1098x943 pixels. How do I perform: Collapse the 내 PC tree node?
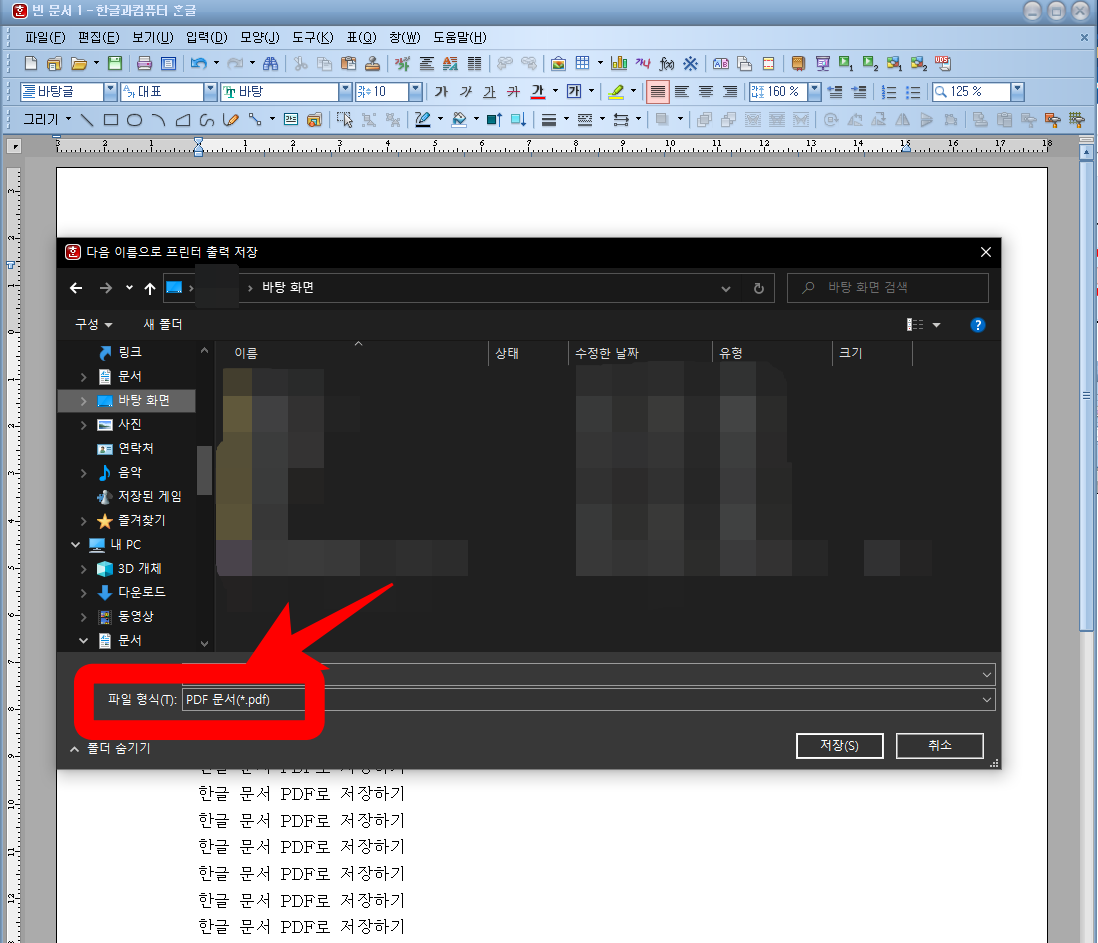(x=76, y=545)
